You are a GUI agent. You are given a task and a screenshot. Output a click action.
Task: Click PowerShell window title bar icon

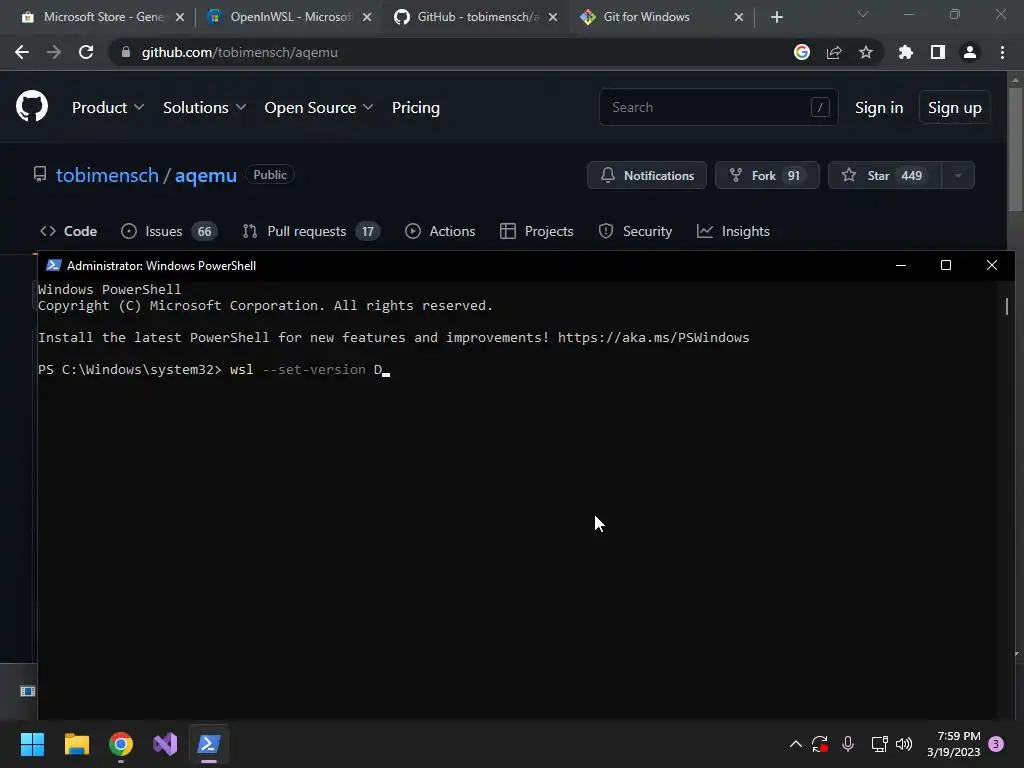click(x=54, y=265)
